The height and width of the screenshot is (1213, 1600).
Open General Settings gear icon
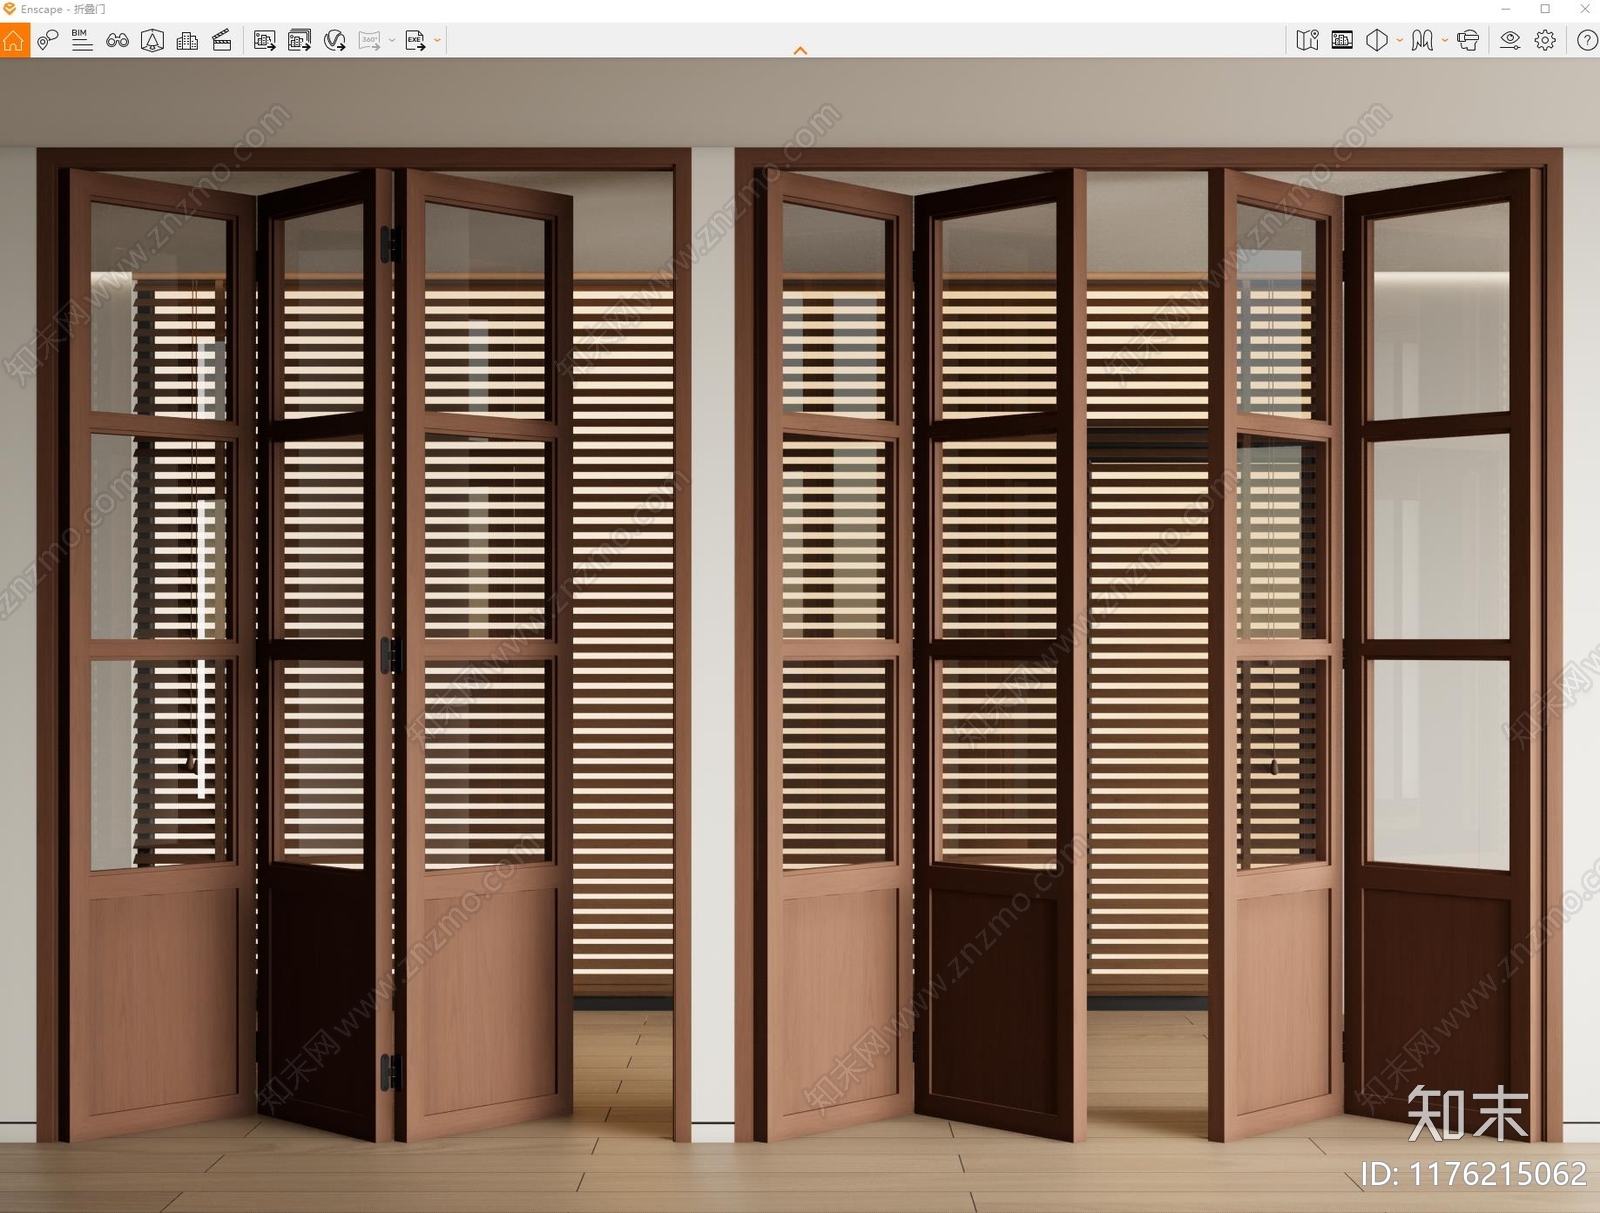pyautogui.click(x=1545, y=41)
